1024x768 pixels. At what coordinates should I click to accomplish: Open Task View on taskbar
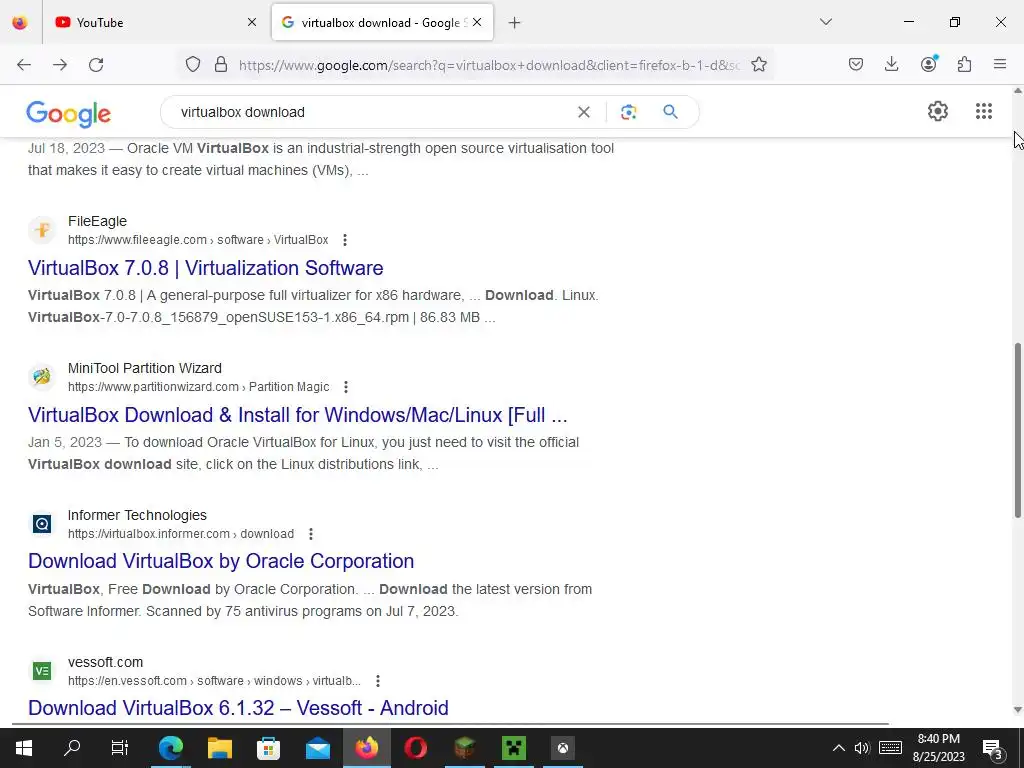[120, 748]
